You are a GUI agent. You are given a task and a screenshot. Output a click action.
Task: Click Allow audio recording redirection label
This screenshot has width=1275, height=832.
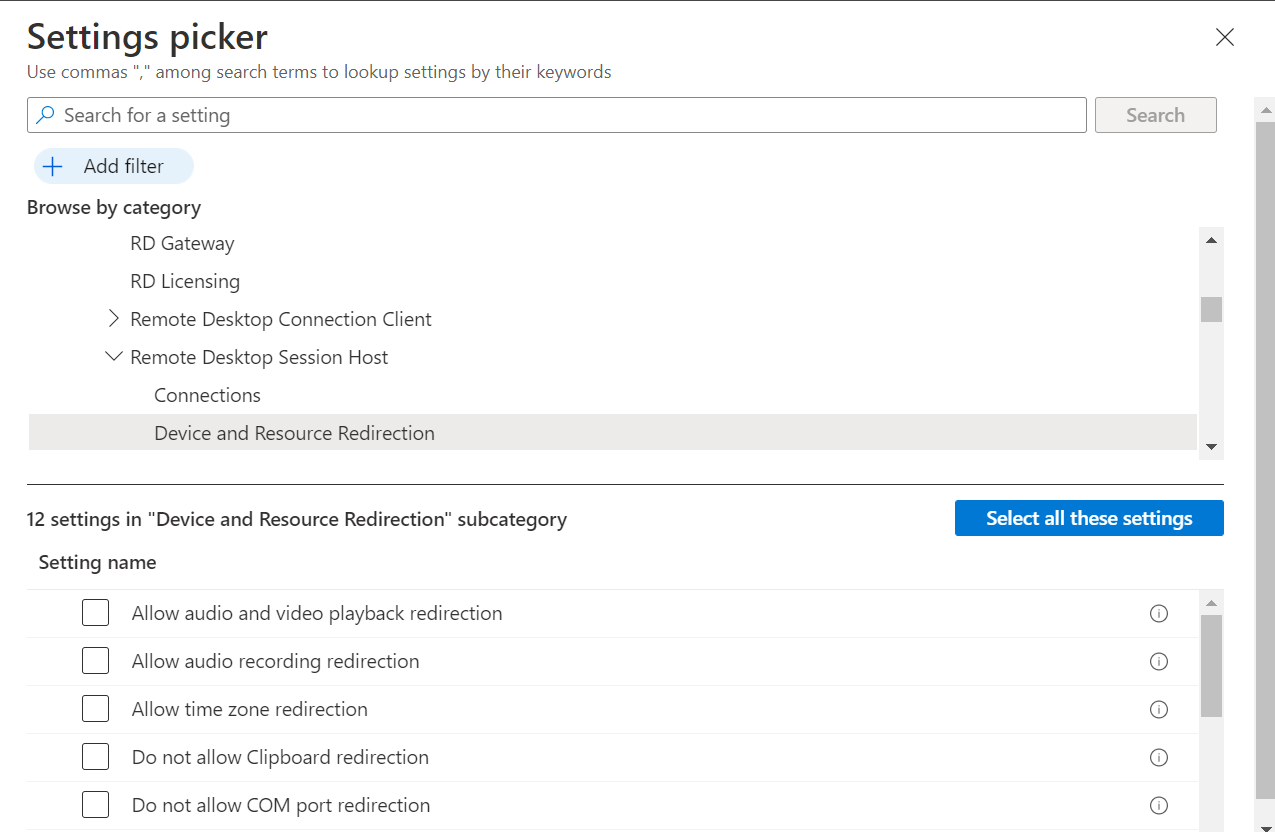click(x=276, y=661)
